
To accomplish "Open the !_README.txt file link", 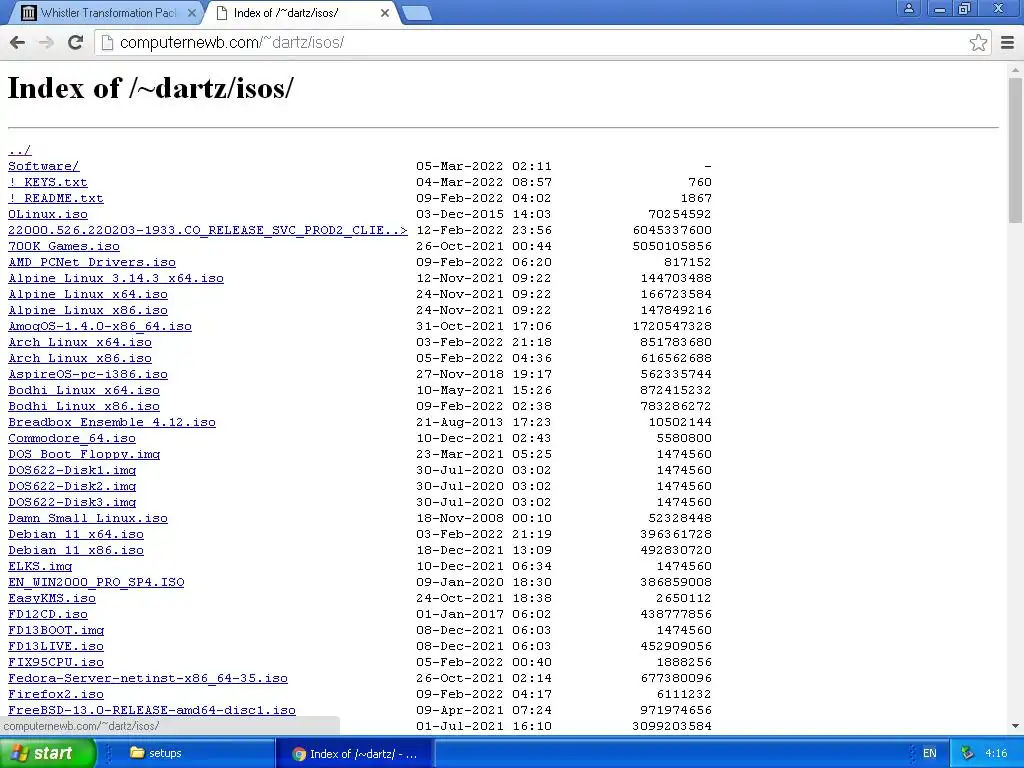I will pyautogui.click(x=56, y=198).
